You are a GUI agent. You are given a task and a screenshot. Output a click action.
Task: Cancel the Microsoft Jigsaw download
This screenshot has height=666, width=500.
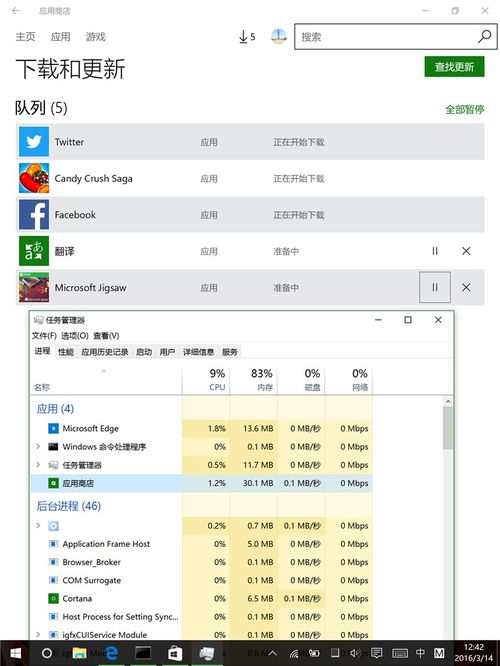pyautogui.click(x=466, y=288)
